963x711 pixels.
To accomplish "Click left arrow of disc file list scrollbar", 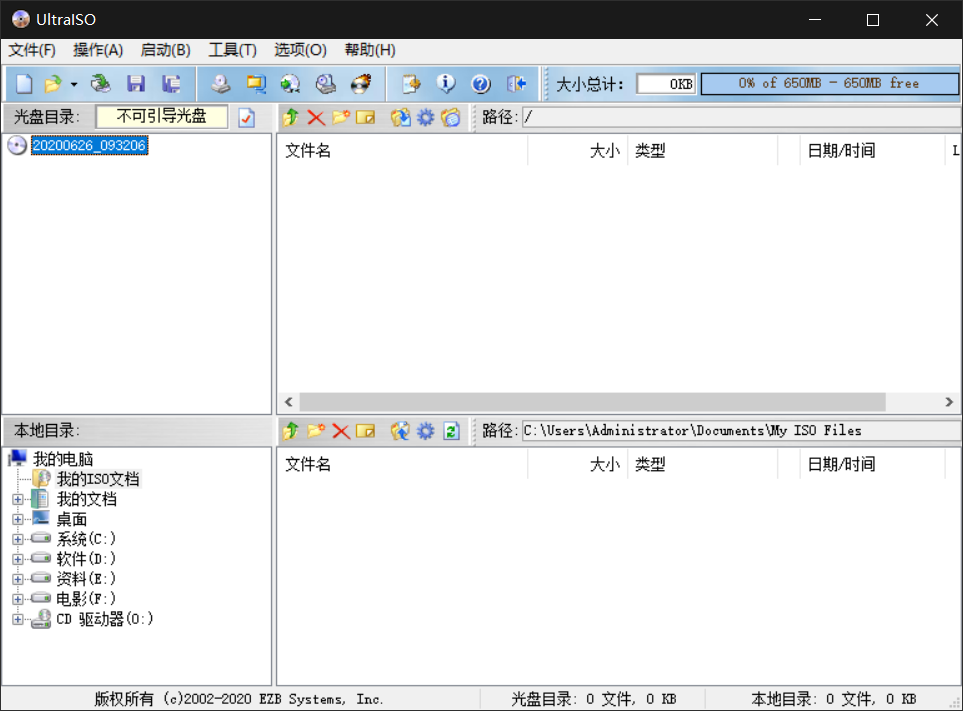I will pyautogui.click(x=289, y=402).
